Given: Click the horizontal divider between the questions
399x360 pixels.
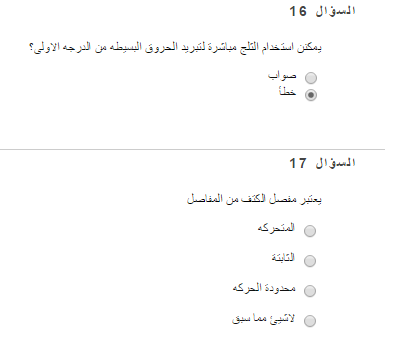Looking at the screenshot, I should coord(192,149).
